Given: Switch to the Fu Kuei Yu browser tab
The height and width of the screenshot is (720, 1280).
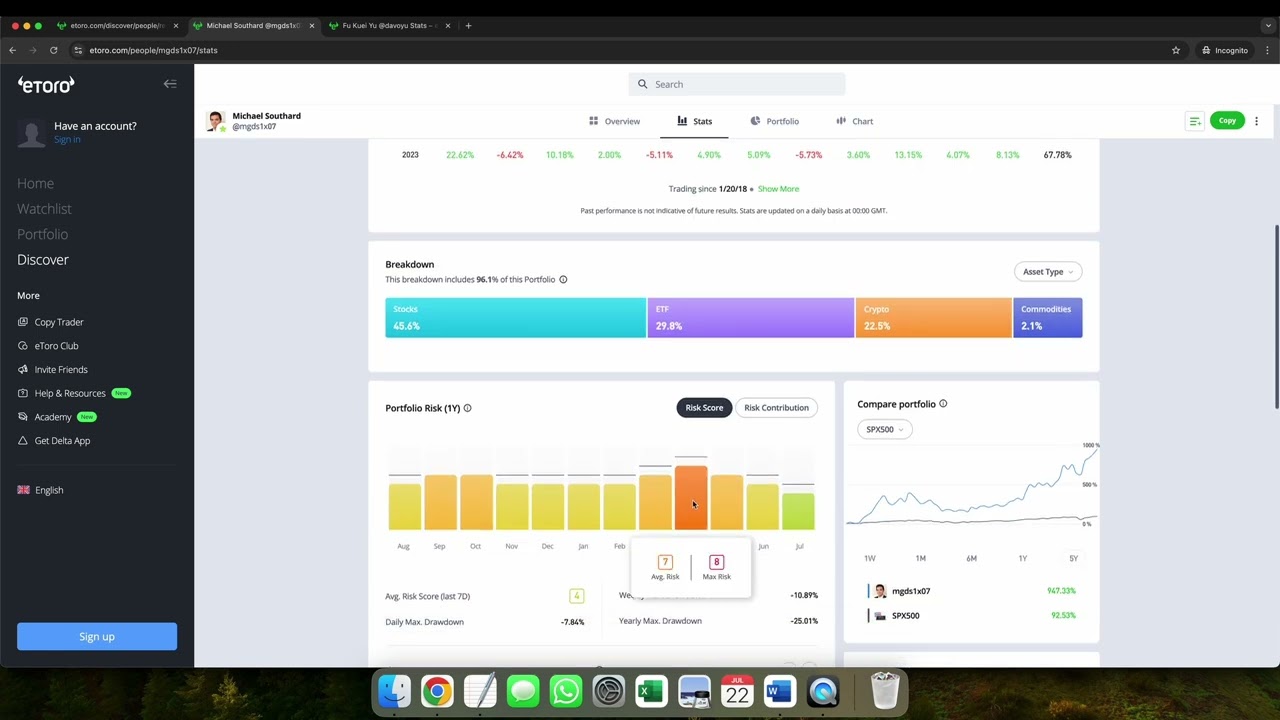Looking at the screenshot, I should coord(390,25).
